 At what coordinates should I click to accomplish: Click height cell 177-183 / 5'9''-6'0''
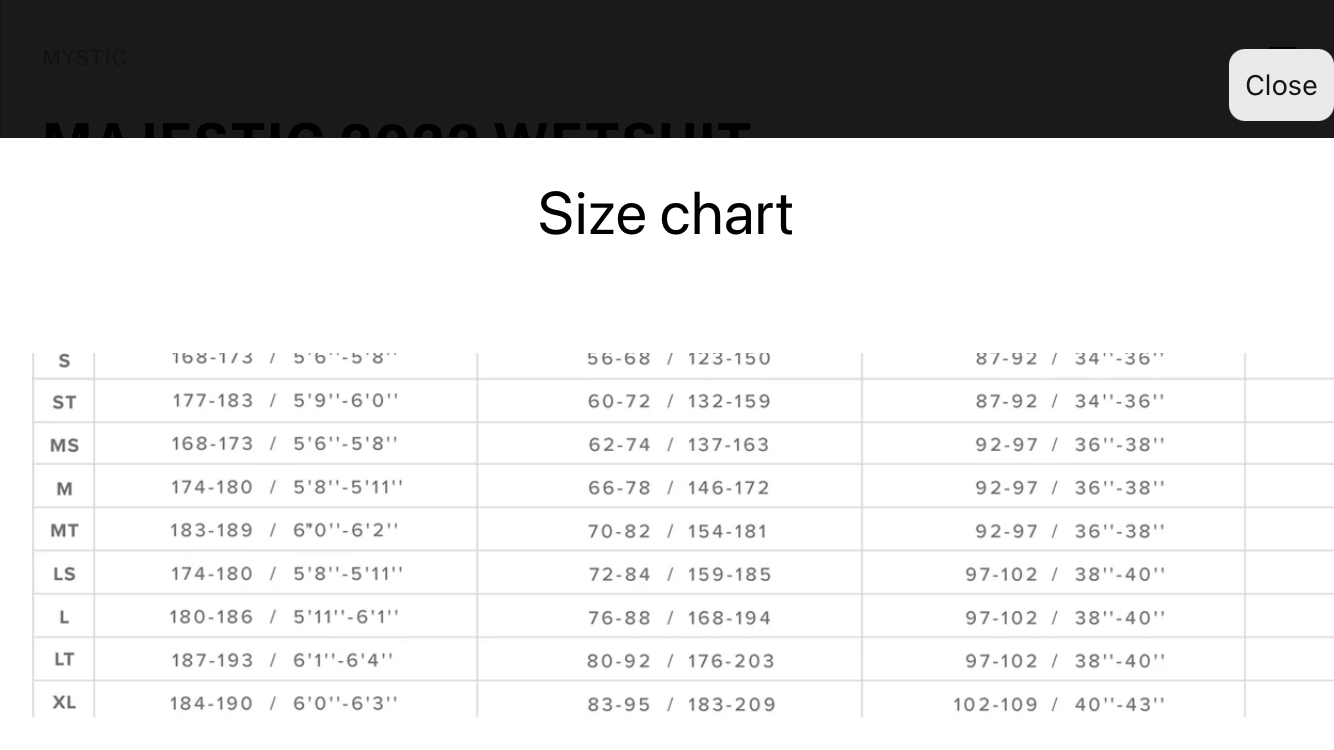[285, 400]
